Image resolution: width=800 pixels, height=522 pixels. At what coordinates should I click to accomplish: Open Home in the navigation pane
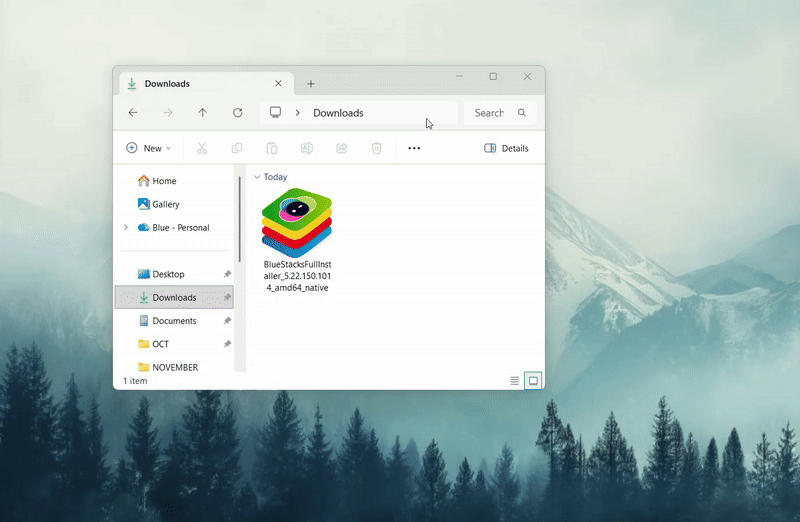pyautogui.click(x=164, y=181)
